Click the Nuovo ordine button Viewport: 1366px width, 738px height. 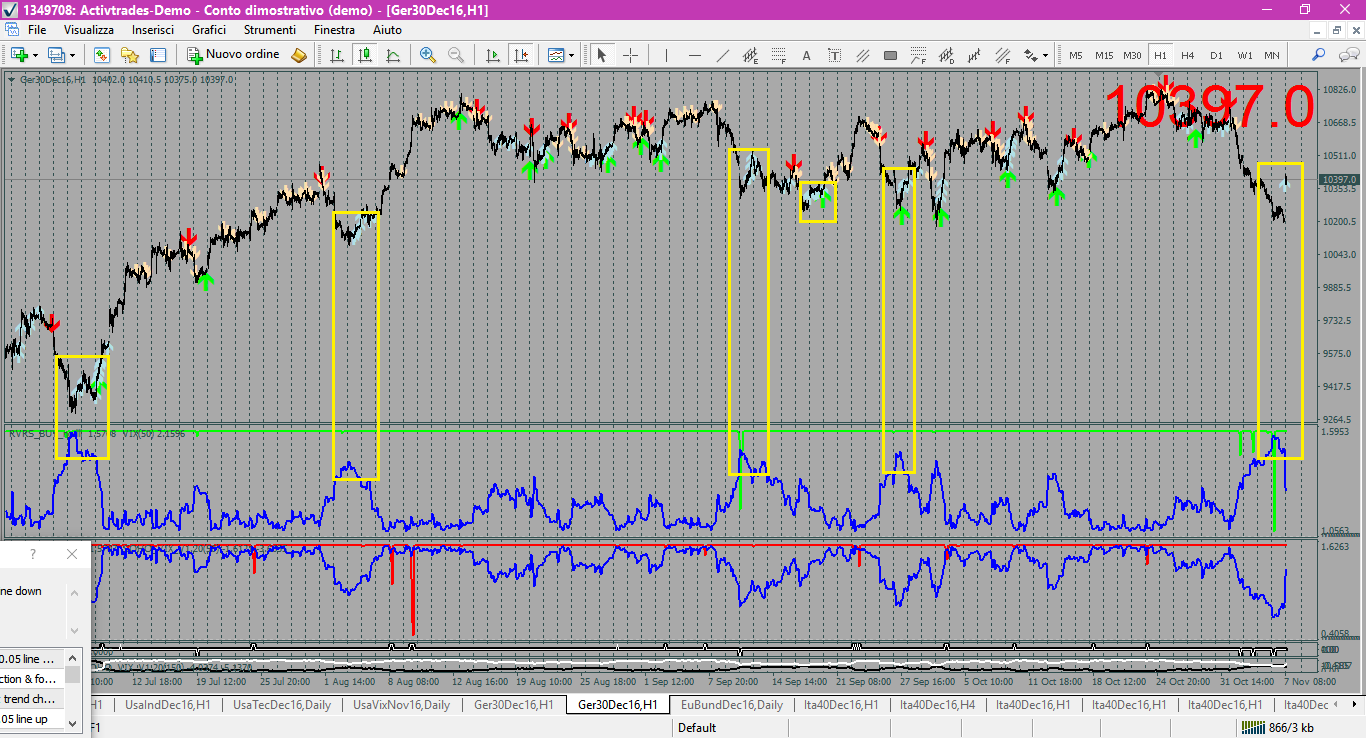coord(235,55)
